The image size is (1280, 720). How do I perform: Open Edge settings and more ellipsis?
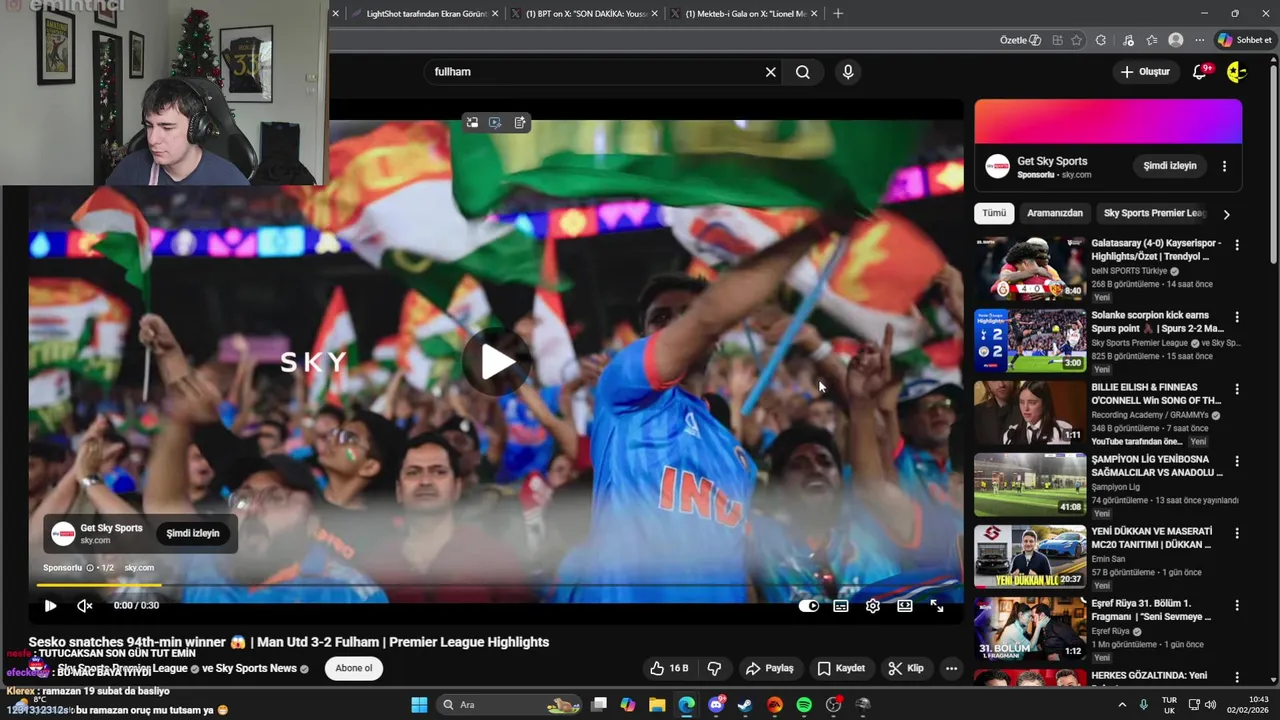(x=1199, y=40)
